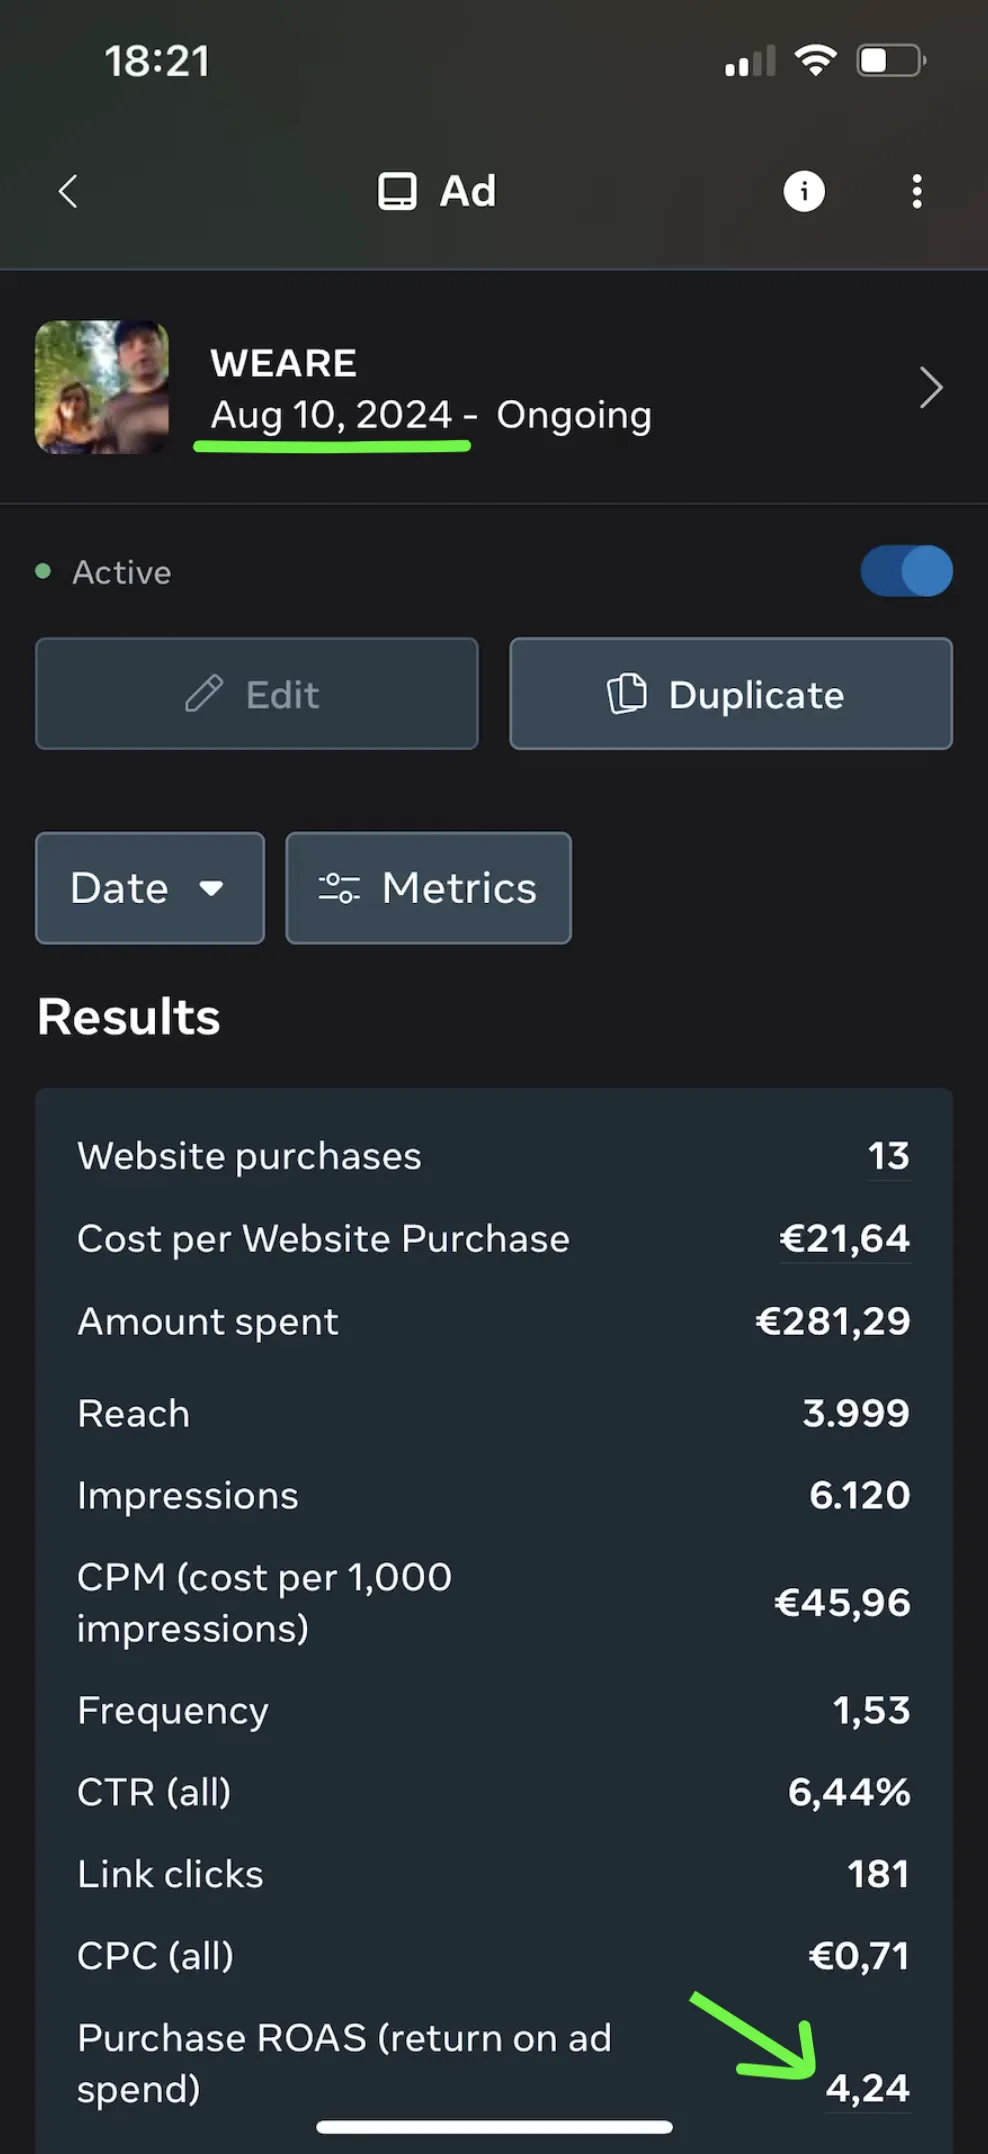
Task: Tap the pencil icon on Edit
Action: pos(204,693)
